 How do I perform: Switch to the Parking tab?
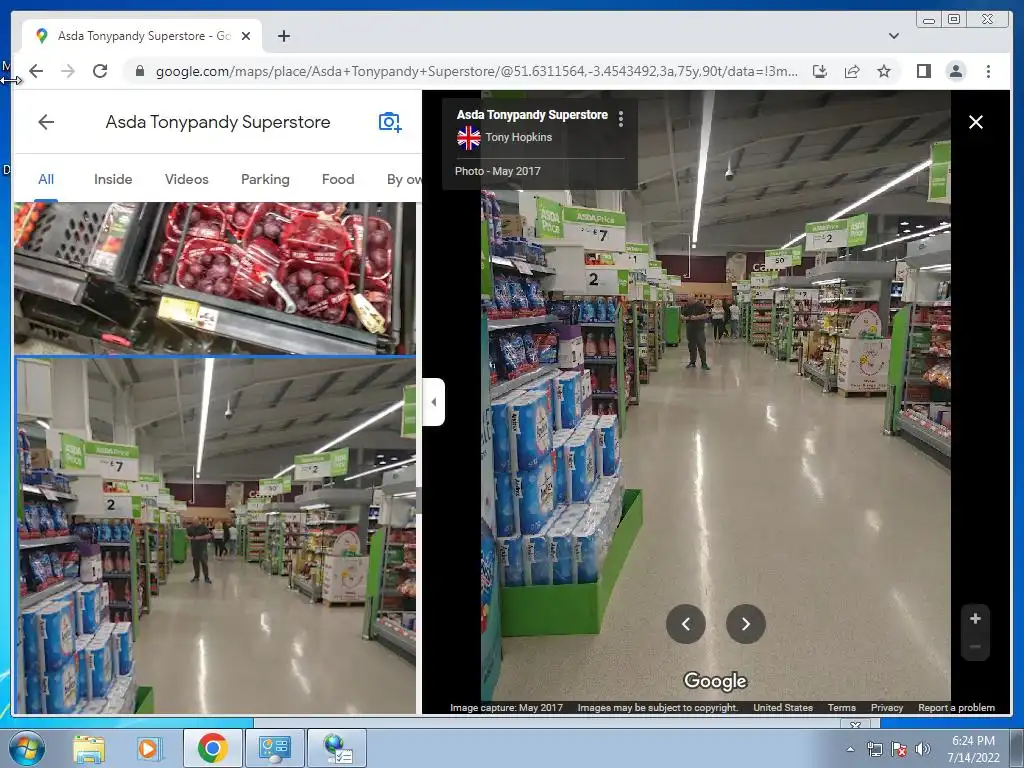point(265,179)
